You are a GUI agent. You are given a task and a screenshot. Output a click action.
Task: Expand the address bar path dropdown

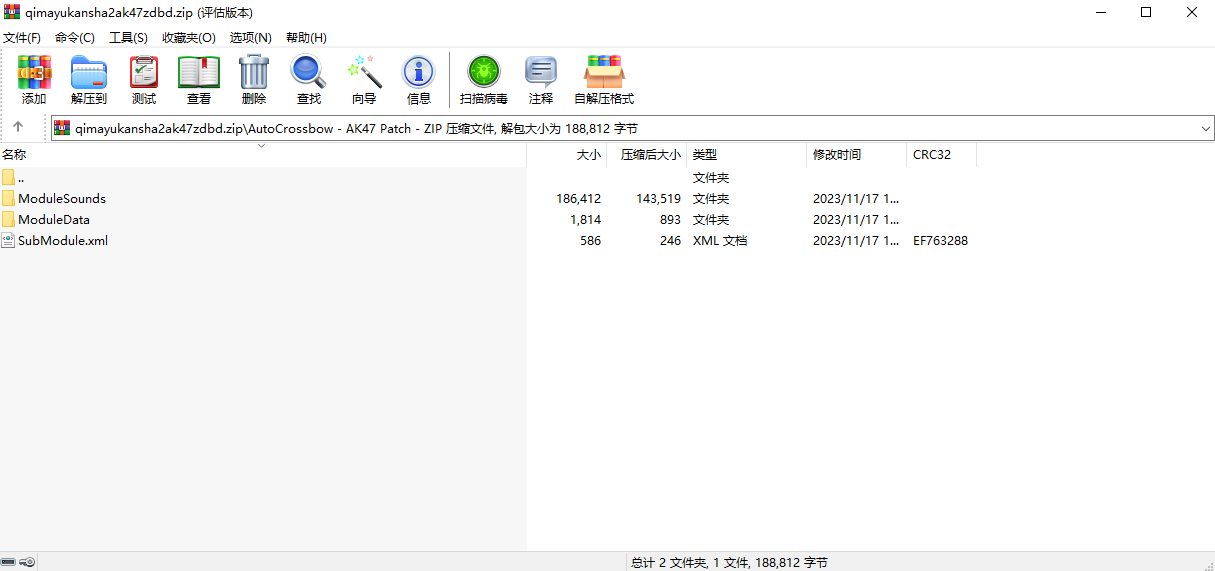[1205, 128]
